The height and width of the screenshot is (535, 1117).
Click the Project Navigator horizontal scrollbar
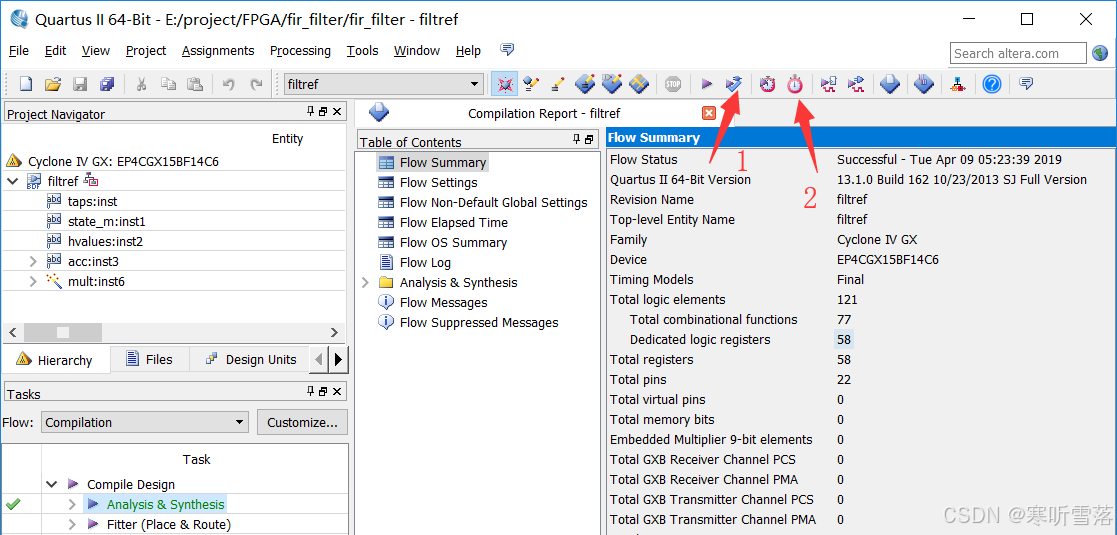(x=174, y=332)
